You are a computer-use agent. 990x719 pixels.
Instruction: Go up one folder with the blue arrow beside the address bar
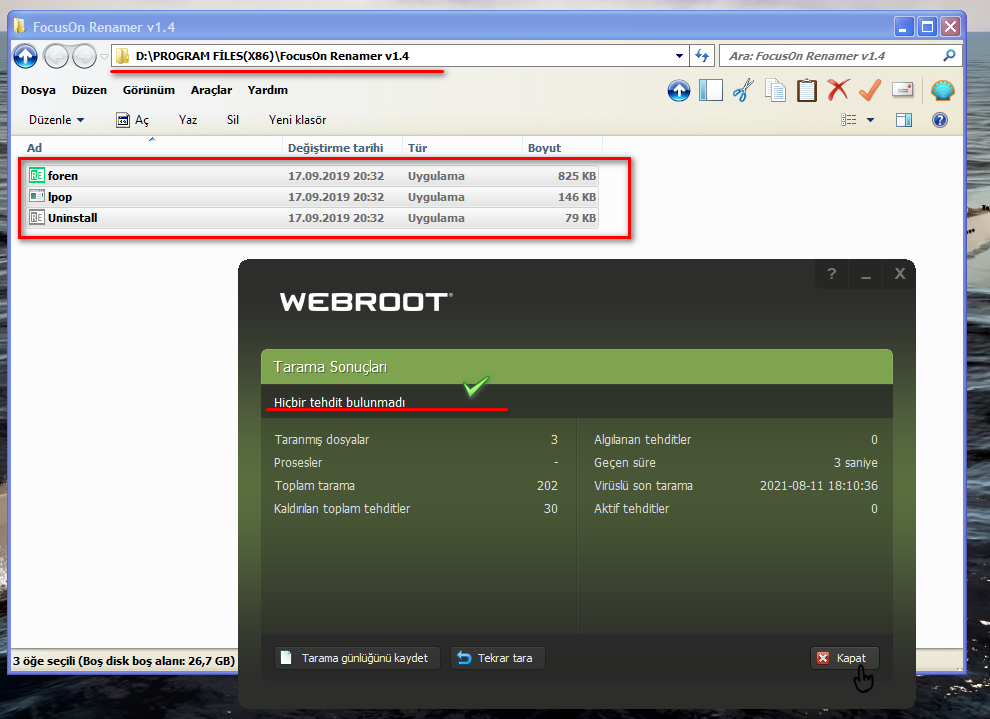tap(25, 56)
